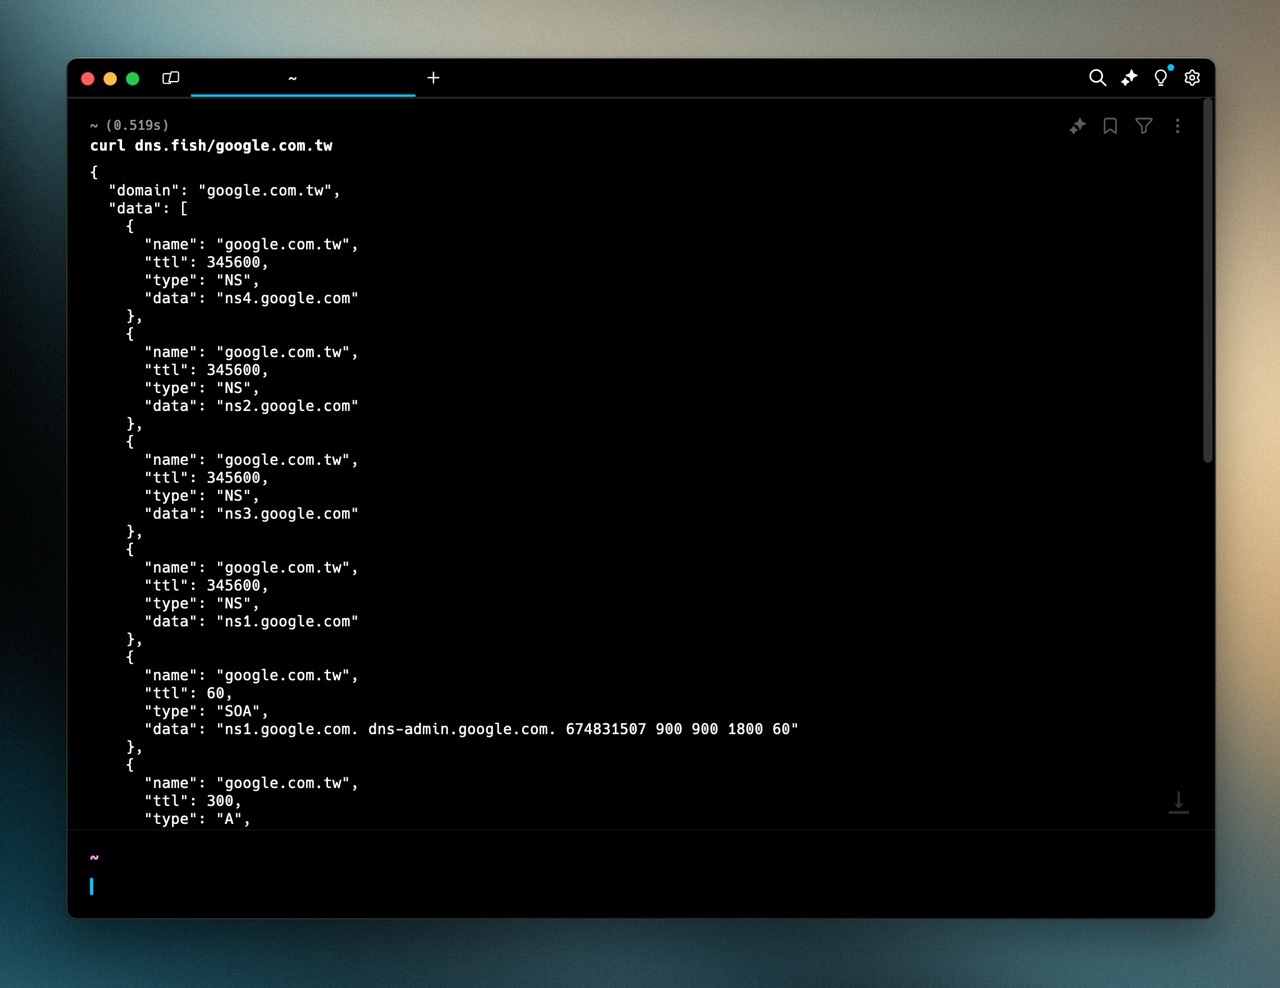Image resolution: width=1280 pixels, height=988 pixels.
Task: Bookmark the curl command block
Action: coord(1110,126)
